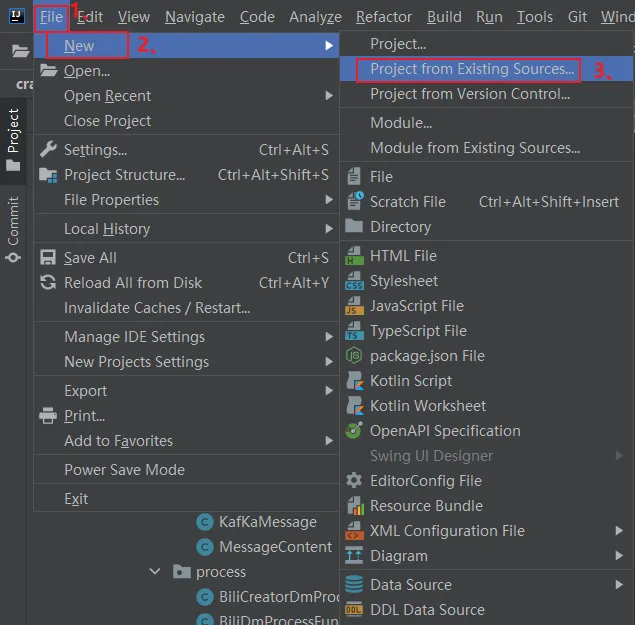
Task: Expand the Manage IDE Settings submenu
Action: [x=329, y=337]
